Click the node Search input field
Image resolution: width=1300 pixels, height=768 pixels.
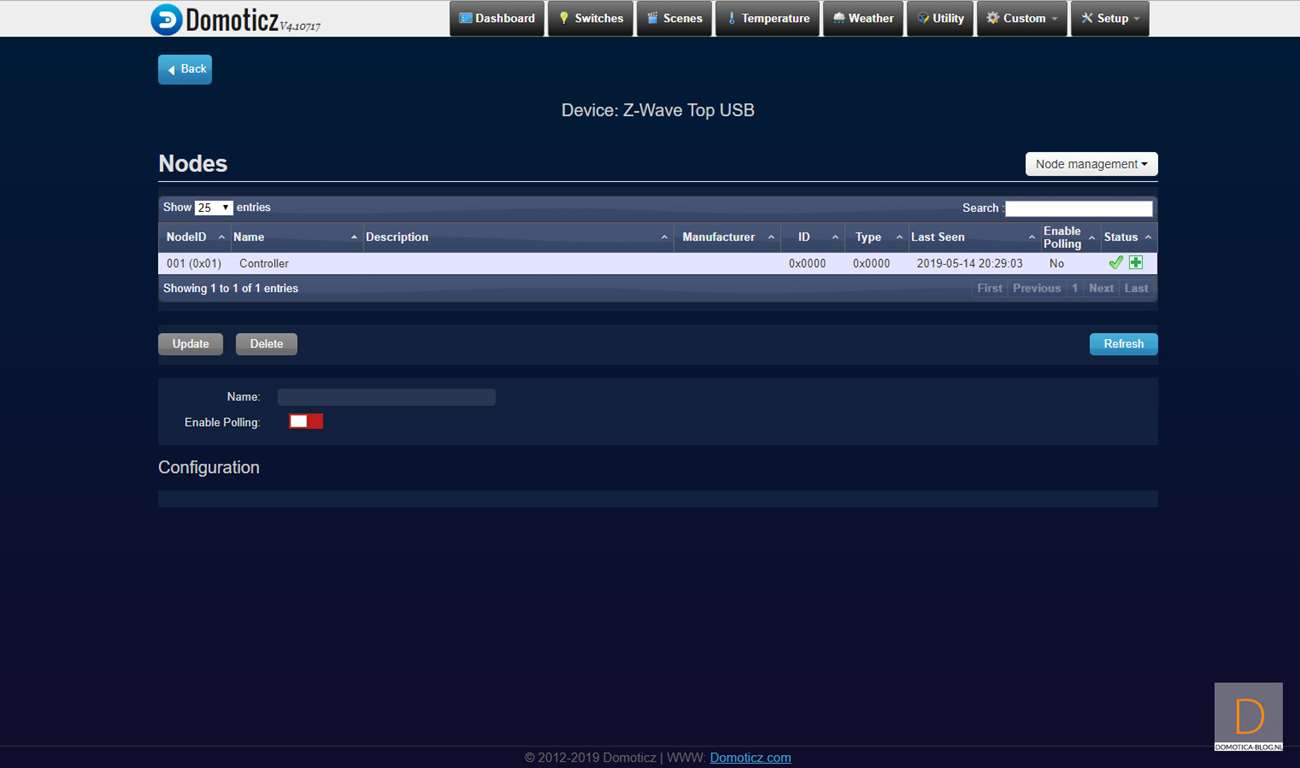pyautogui.click(x=1078, y=208)
